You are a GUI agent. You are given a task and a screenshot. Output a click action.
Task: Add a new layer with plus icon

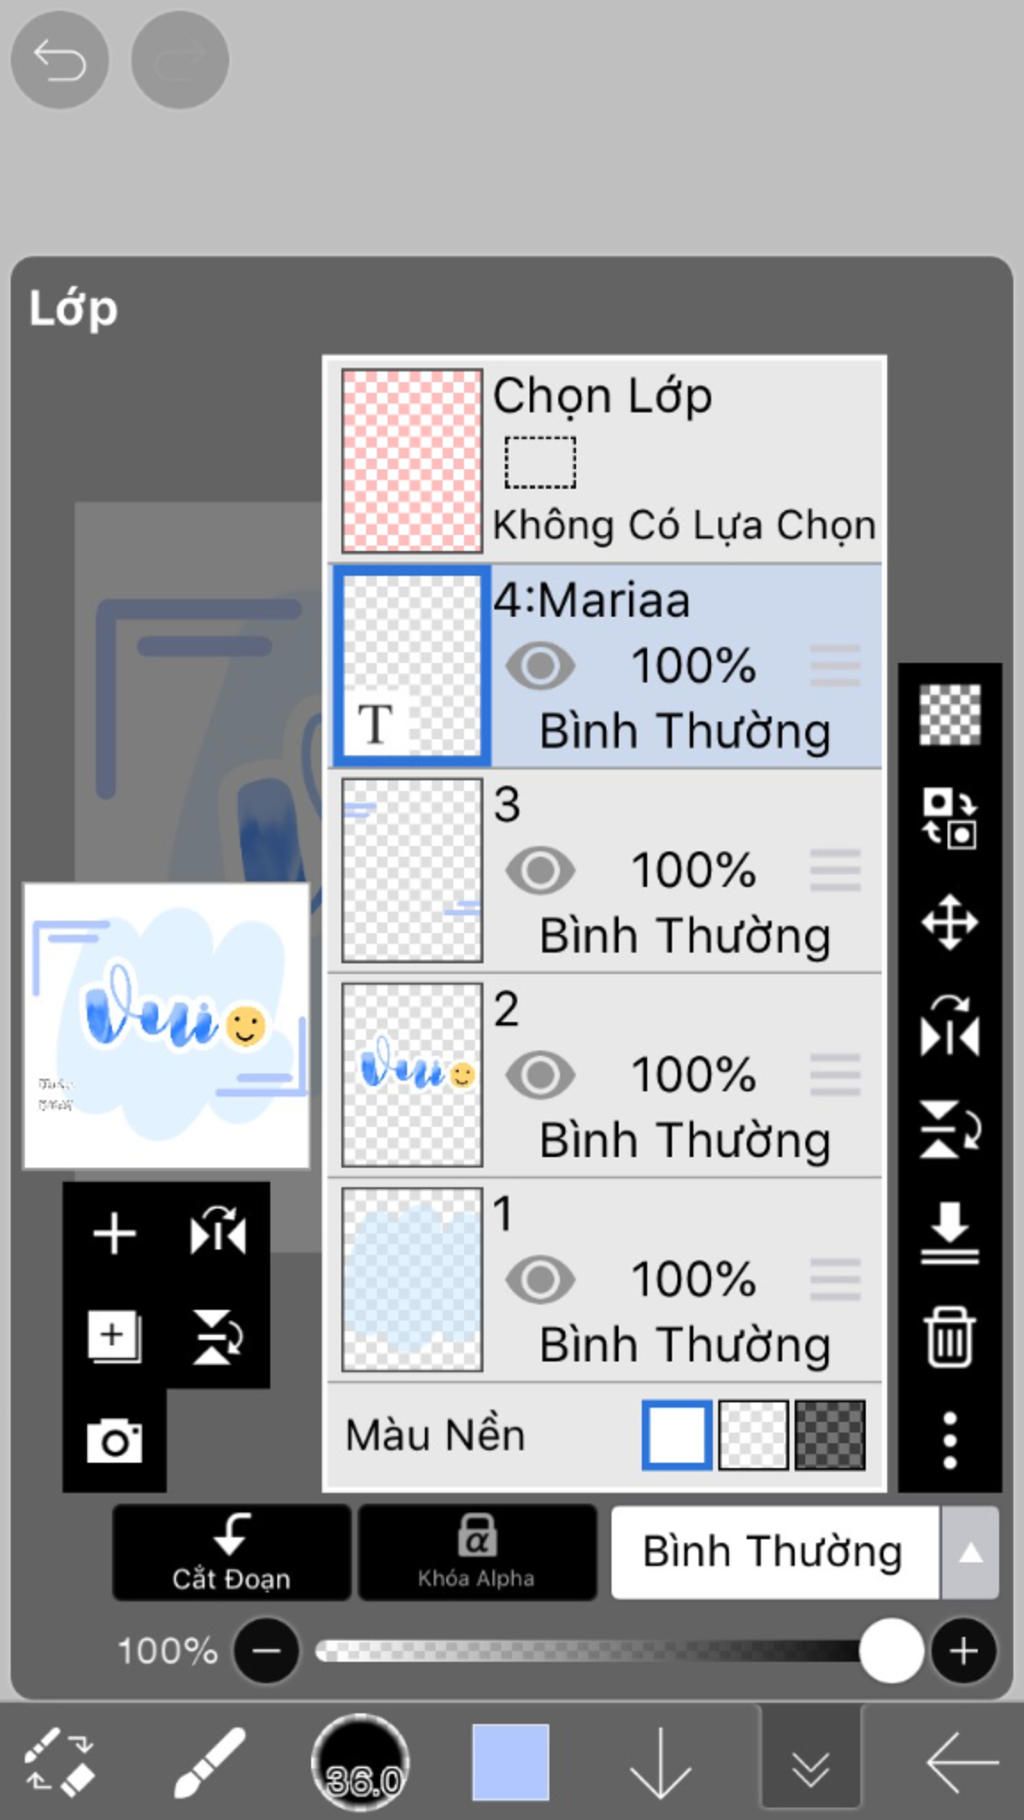coord(114,1233)
